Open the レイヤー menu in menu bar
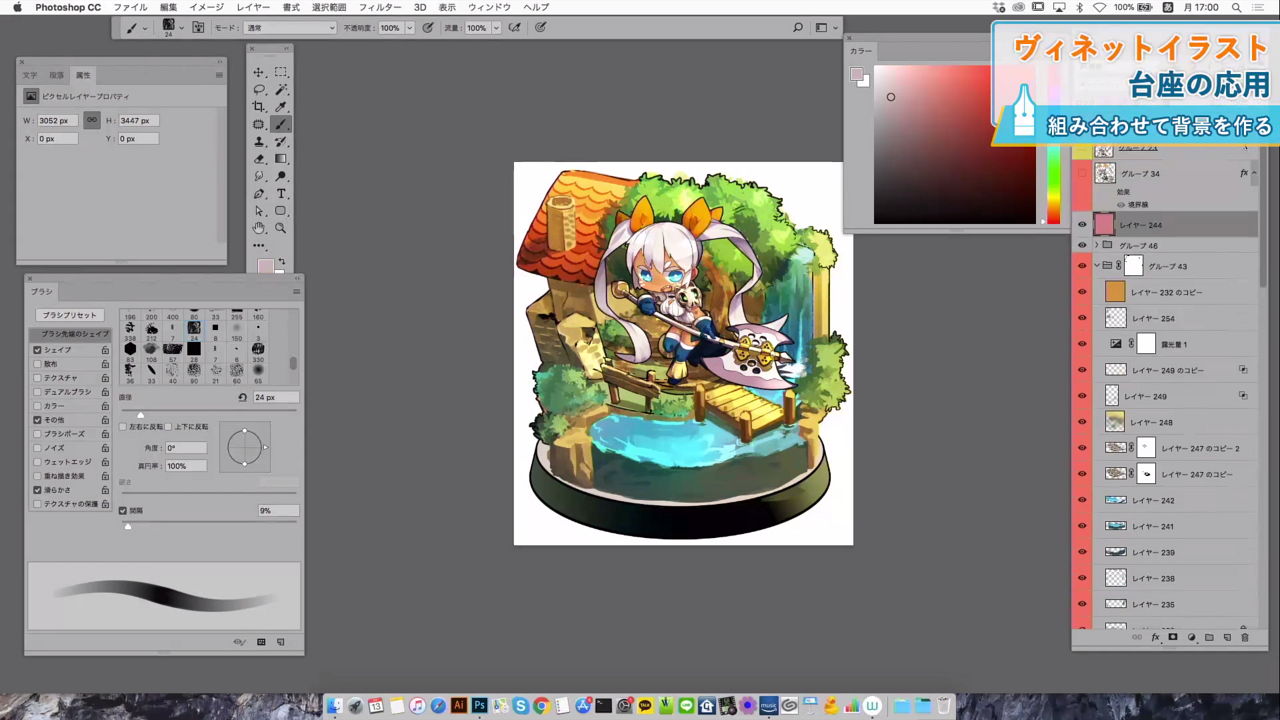 (x=253, y=7)
